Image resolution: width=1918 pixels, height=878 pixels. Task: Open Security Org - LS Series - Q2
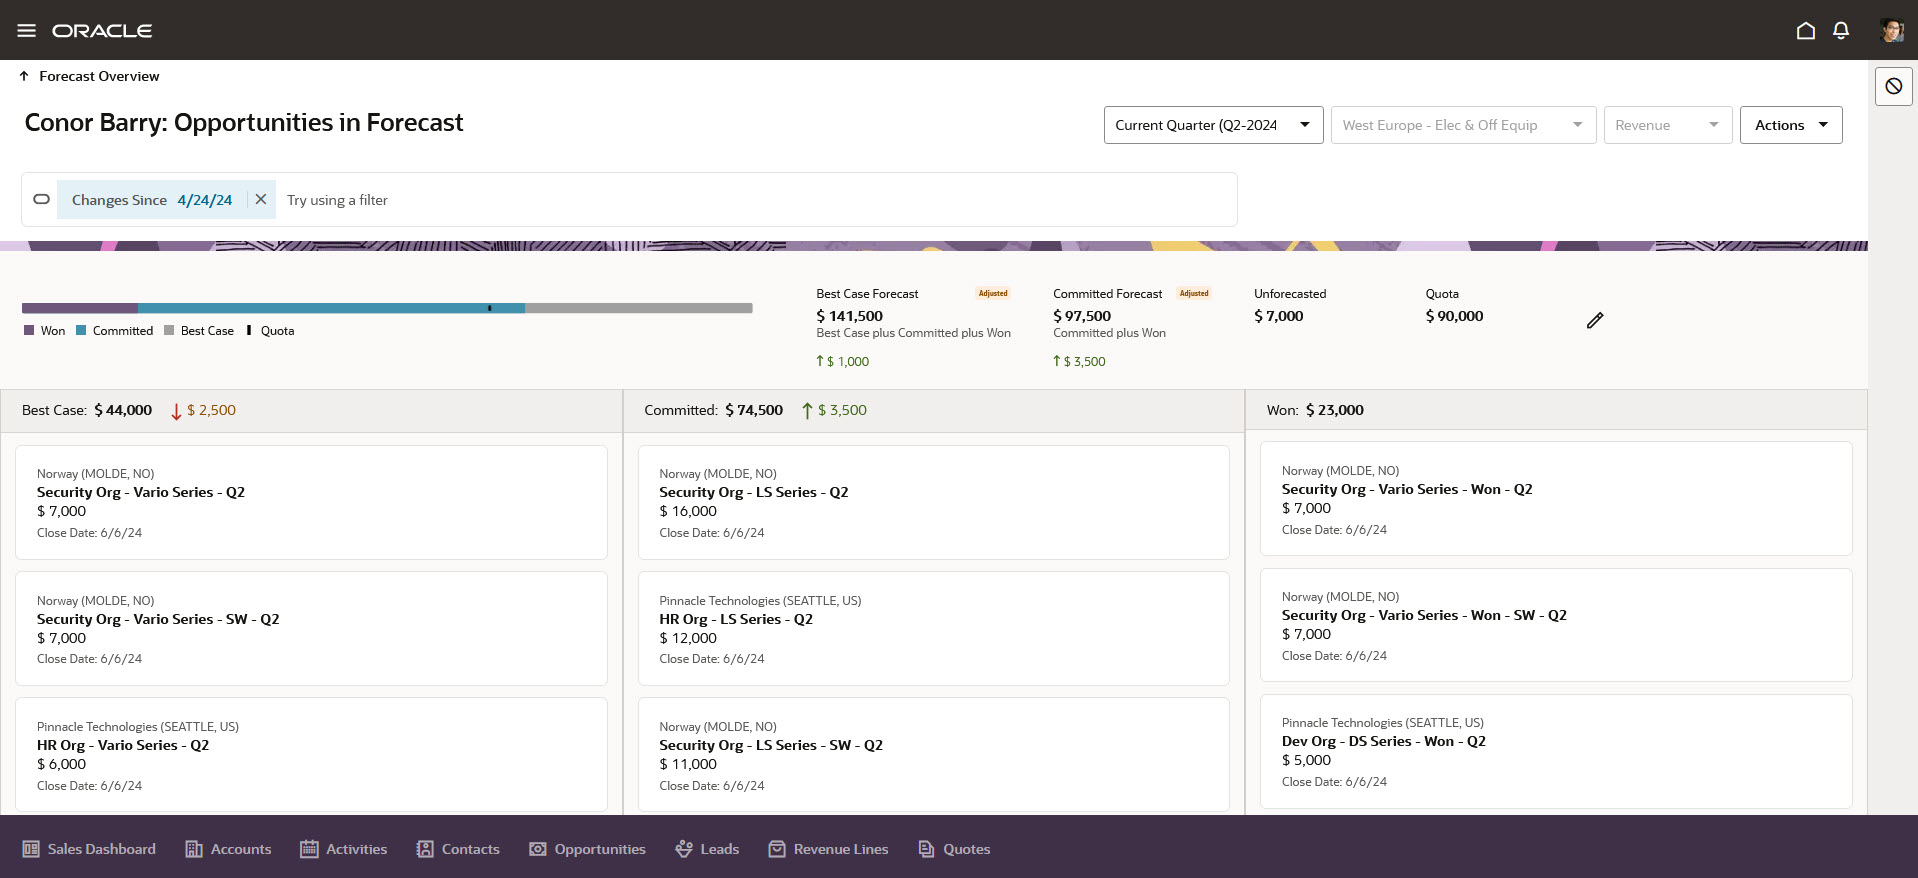[x=754, y=492]
